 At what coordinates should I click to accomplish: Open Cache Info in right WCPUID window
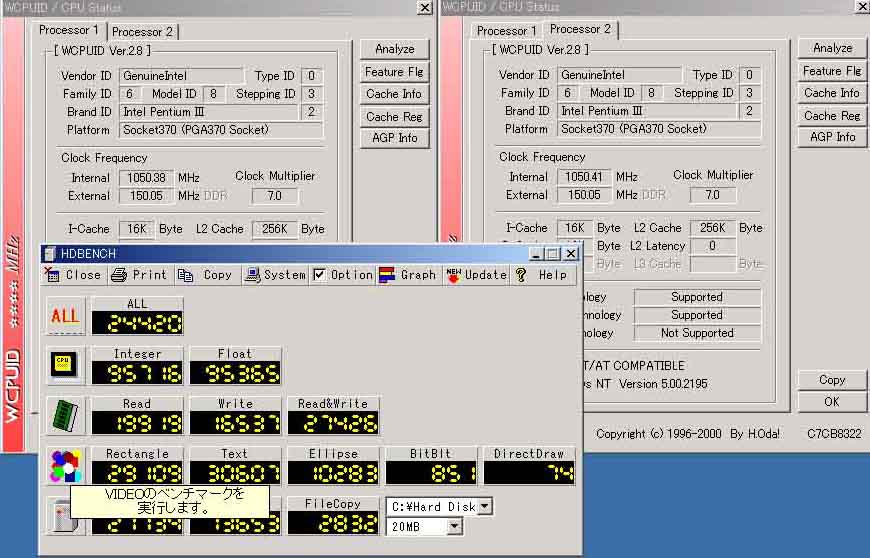[832, 93]
